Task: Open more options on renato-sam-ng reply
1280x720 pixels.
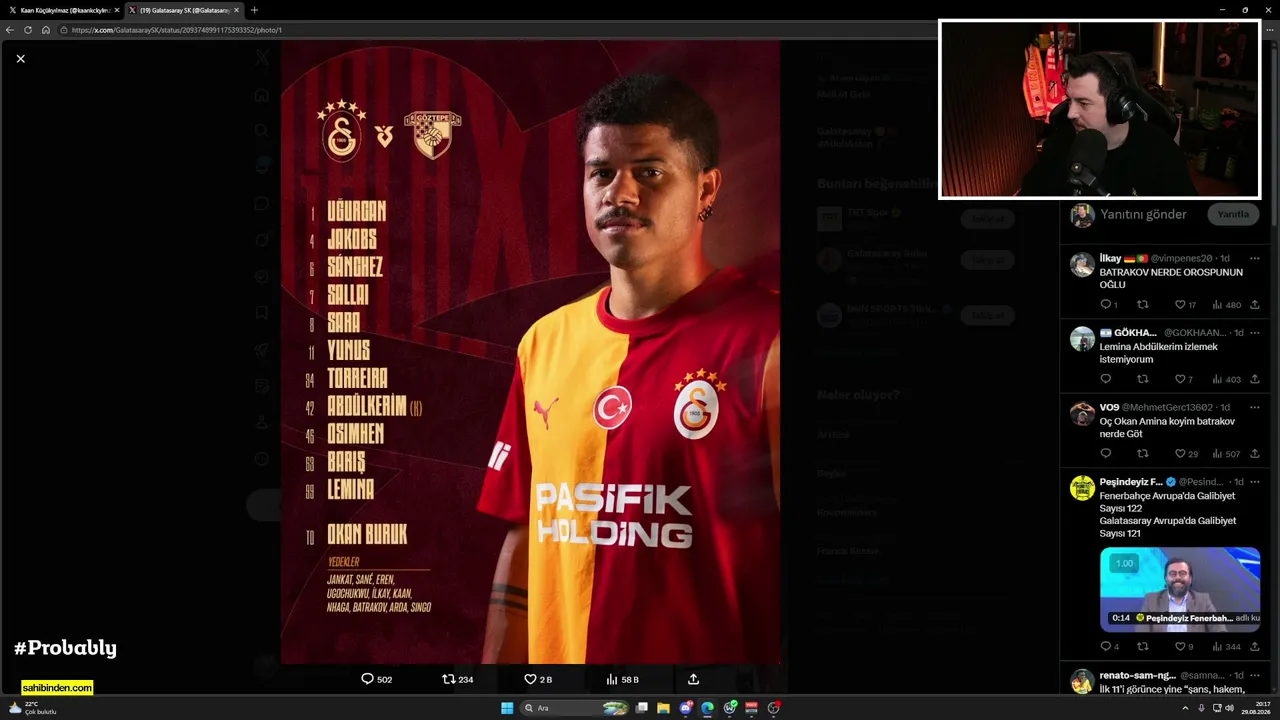Action: tap(1254, 675)
